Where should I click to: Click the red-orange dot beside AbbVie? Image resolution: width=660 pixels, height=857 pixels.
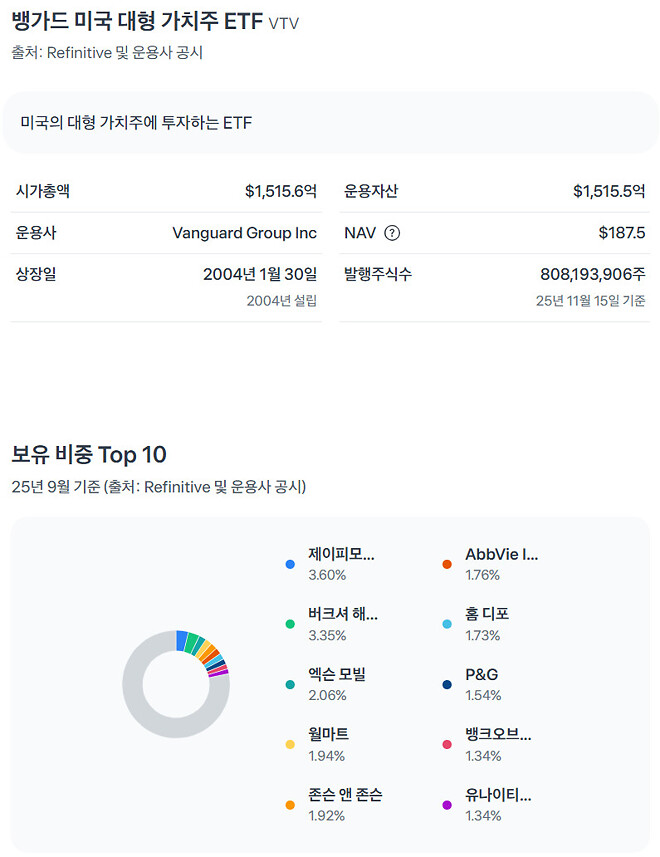pos(447,565)
